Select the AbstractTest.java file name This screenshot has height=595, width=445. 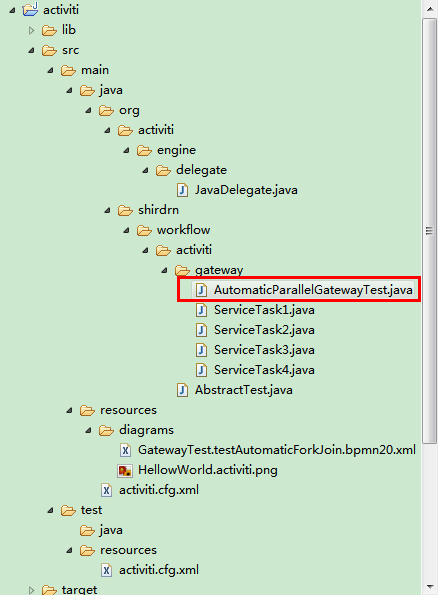244,390
